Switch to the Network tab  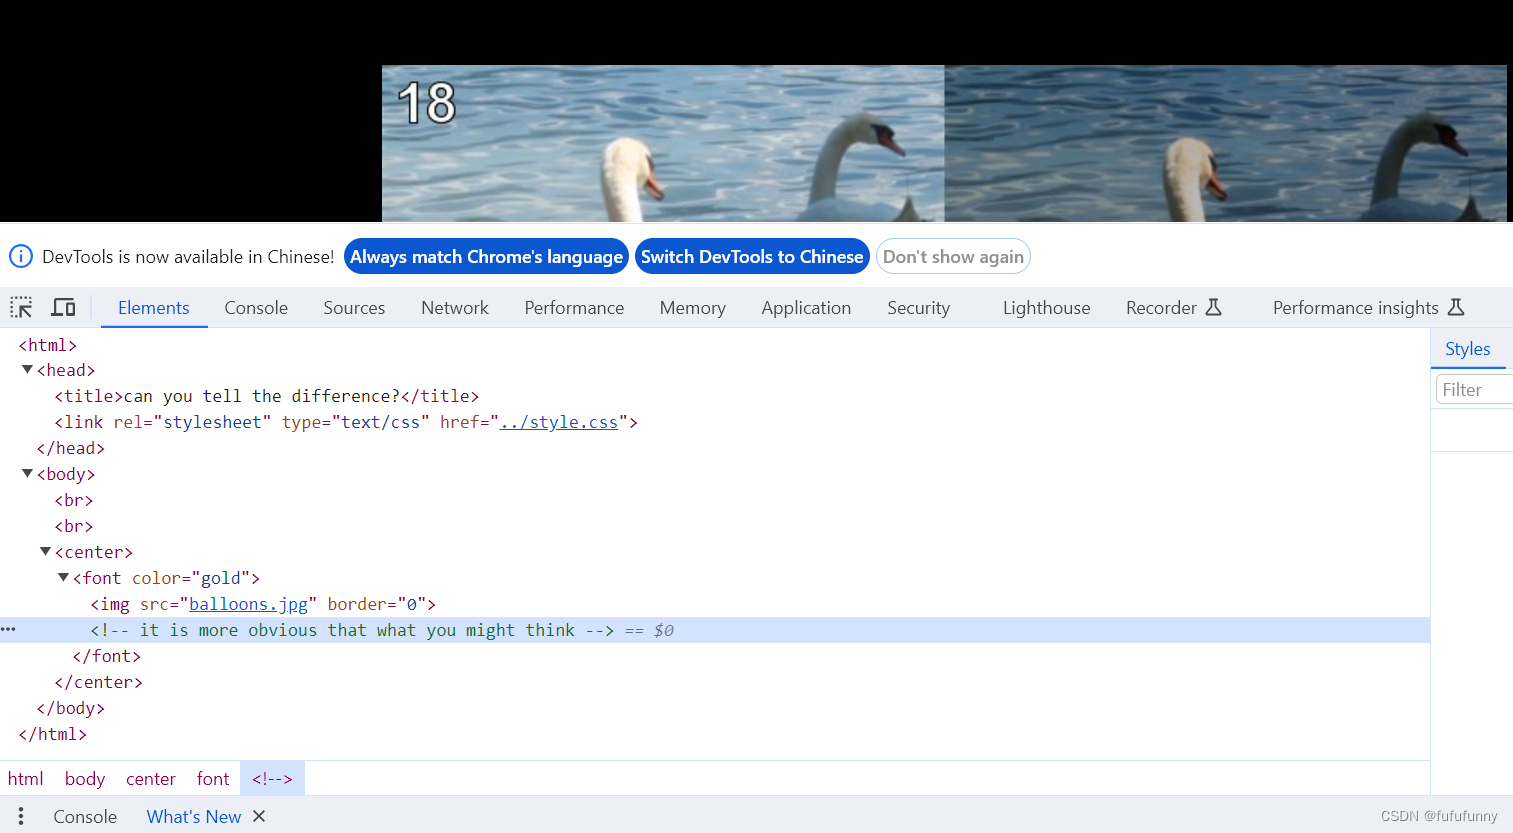click(x=455, y=308)
